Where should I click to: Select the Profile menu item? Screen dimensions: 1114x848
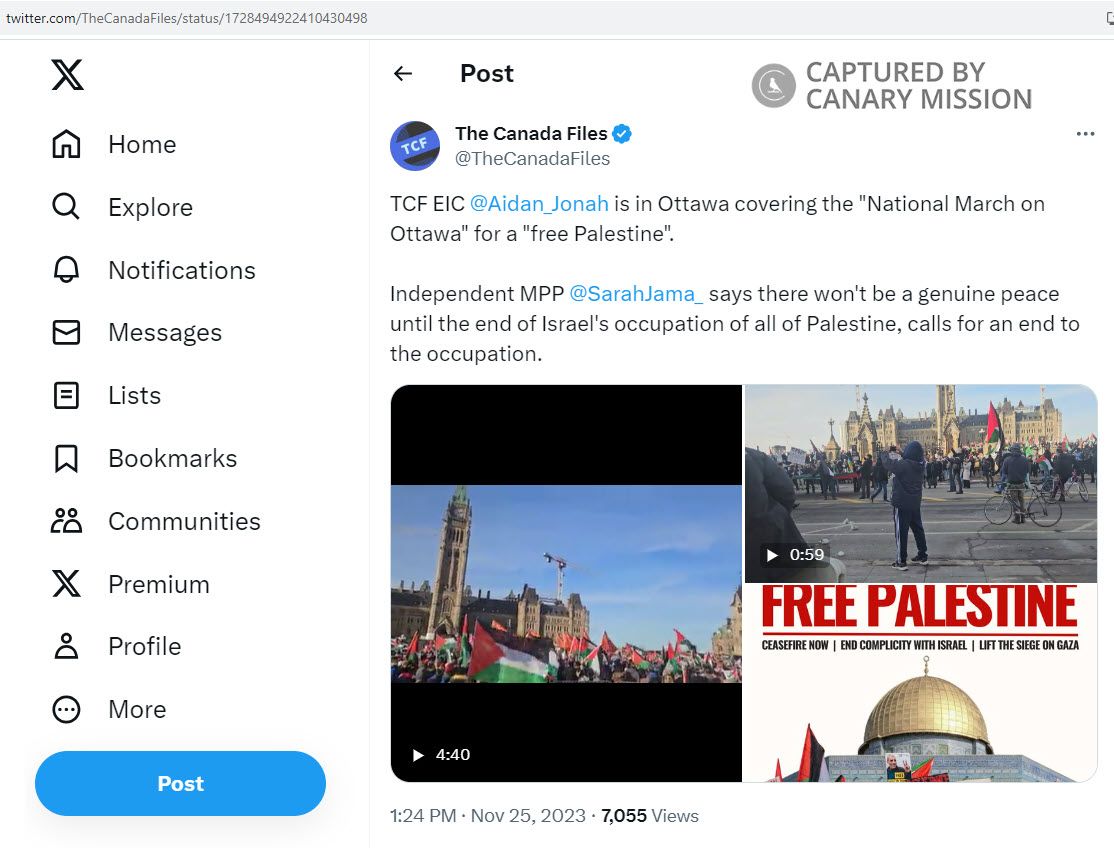(x=117, y=646)
